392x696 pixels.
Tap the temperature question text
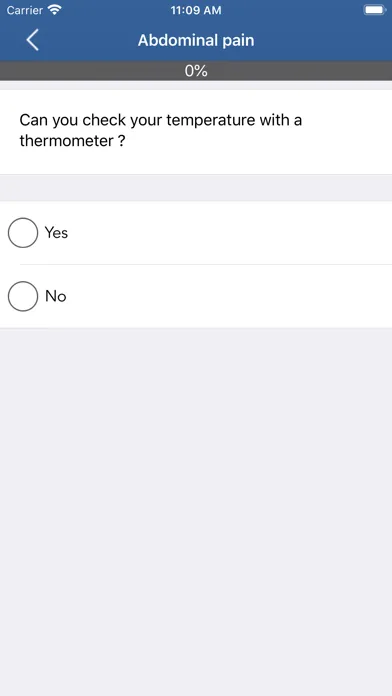click(161, 130)
